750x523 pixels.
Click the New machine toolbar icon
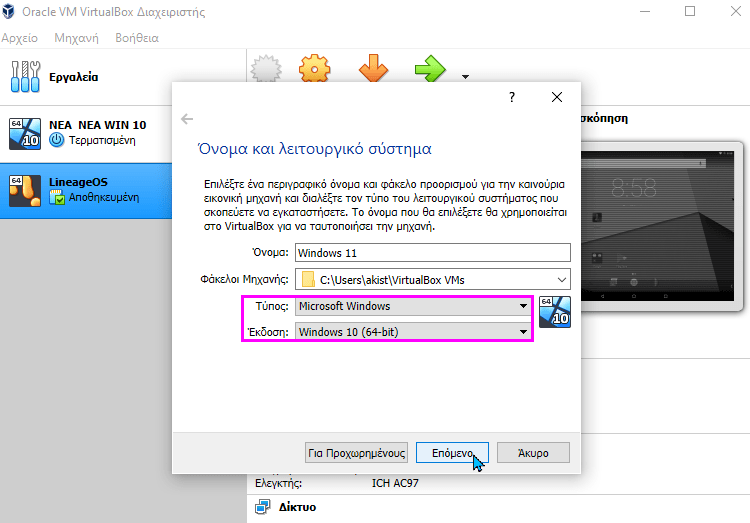click(264, 71)
